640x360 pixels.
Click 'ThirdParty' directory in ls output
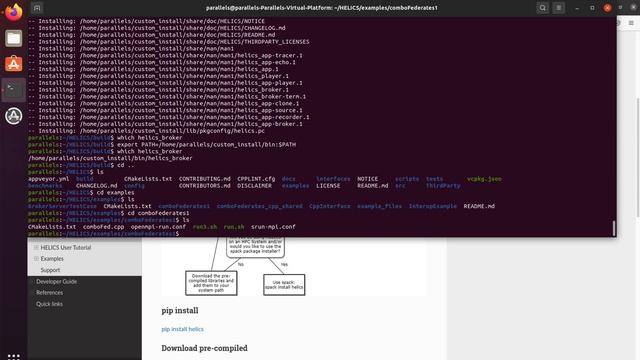click(x=443, y=186)
